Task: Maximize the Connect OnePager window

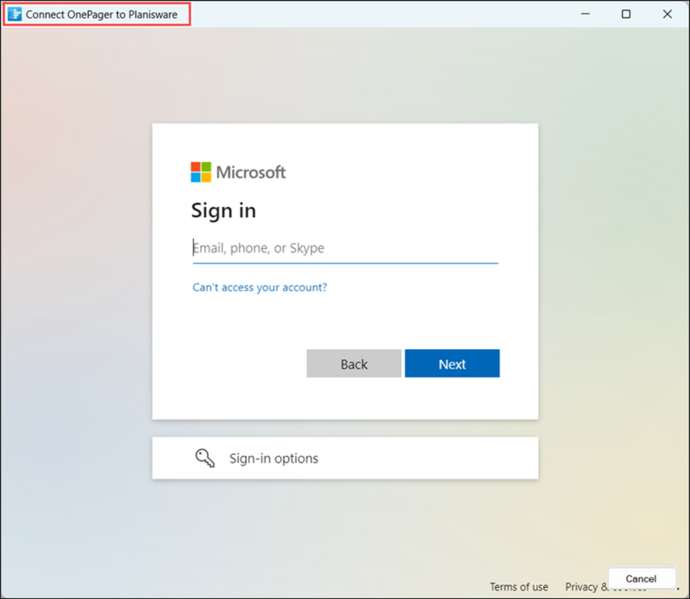Action: [626, 14]
